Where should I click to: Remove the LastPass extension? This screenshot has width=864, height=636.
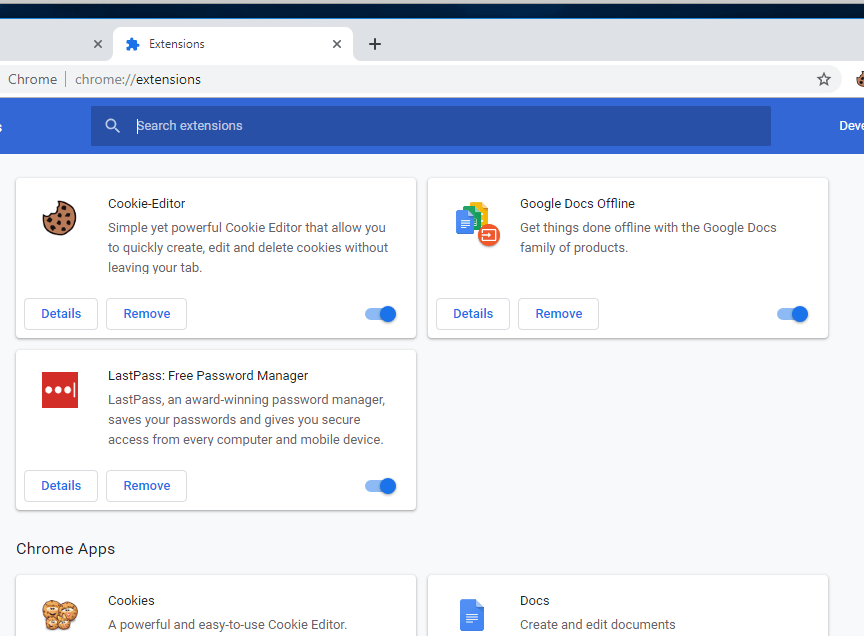click(147, 486)
